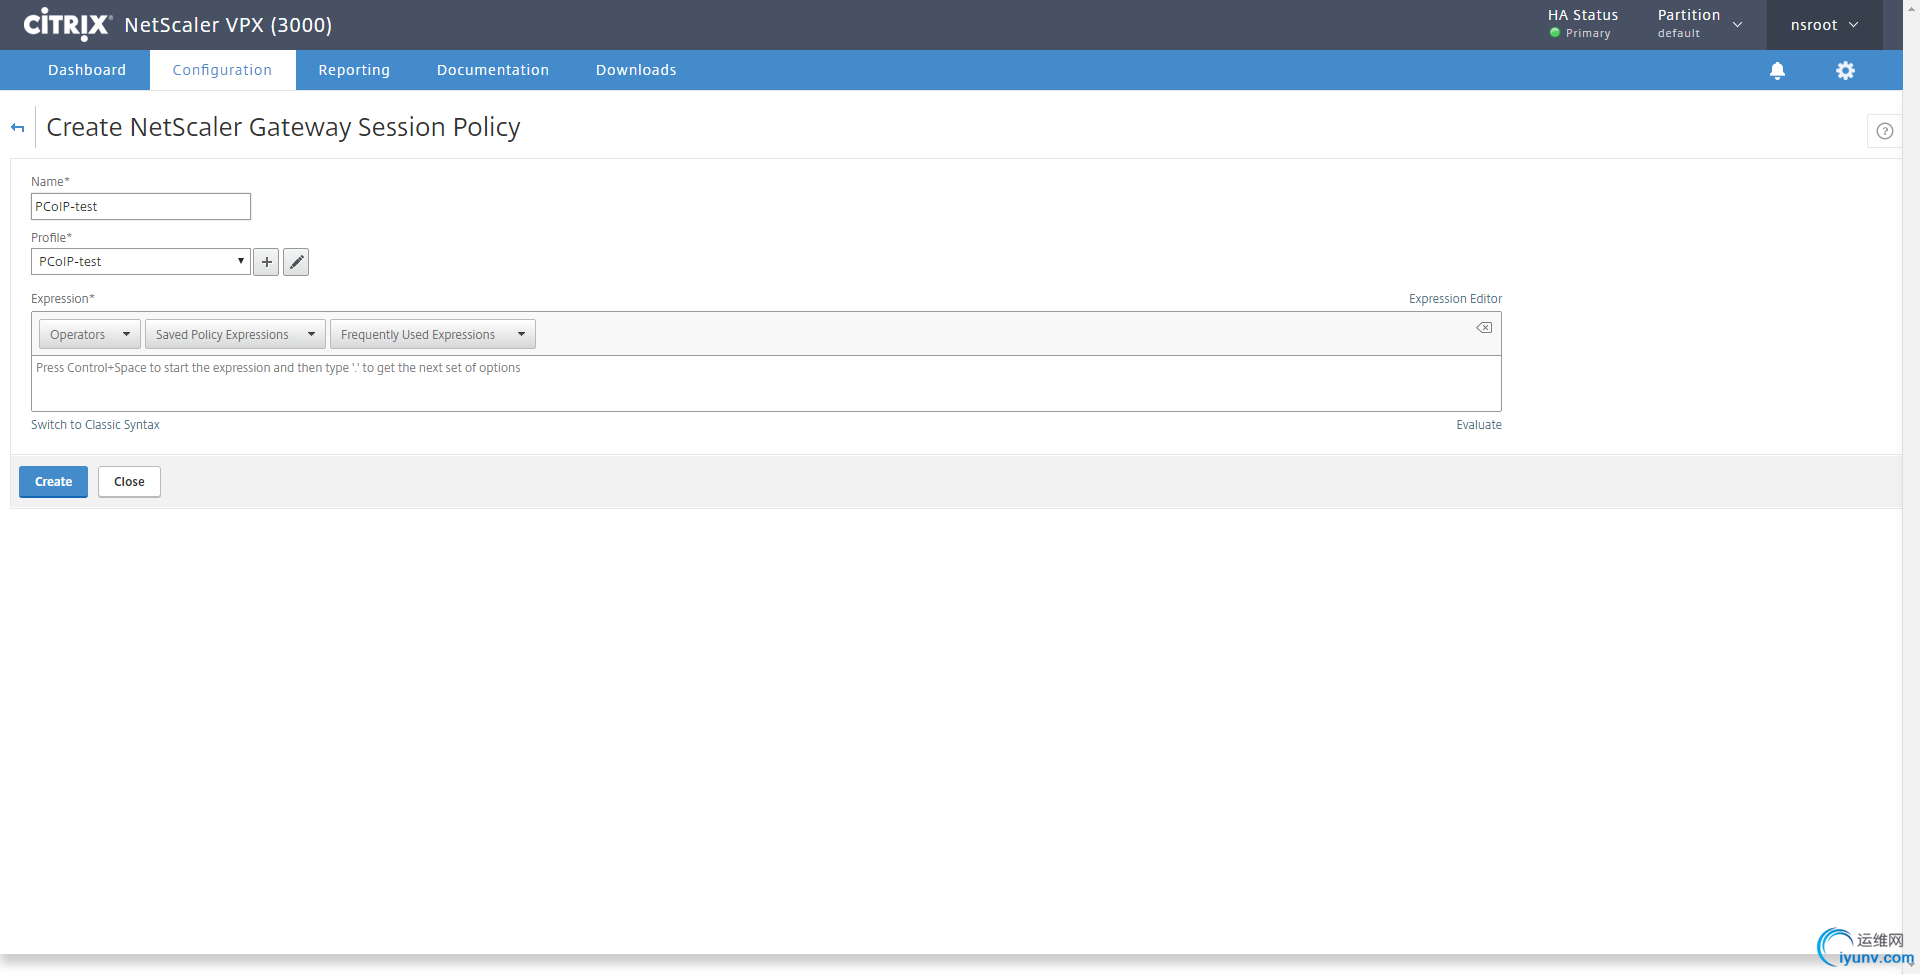Focus the Name input field
Screen dimensions: 1920x974
[x=141, y=207]
